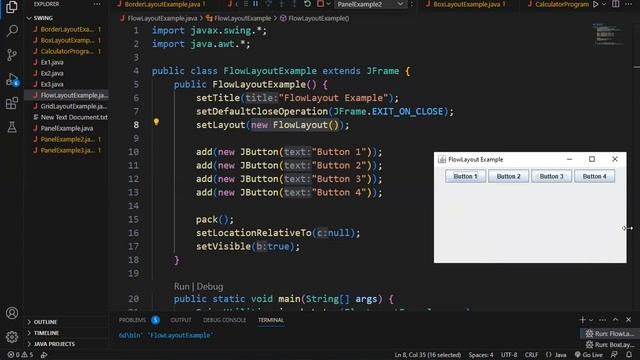Viewport: 640px width, 360px height.
Task: Open the Accounts menu icon
Action: (x=12, y=313)
